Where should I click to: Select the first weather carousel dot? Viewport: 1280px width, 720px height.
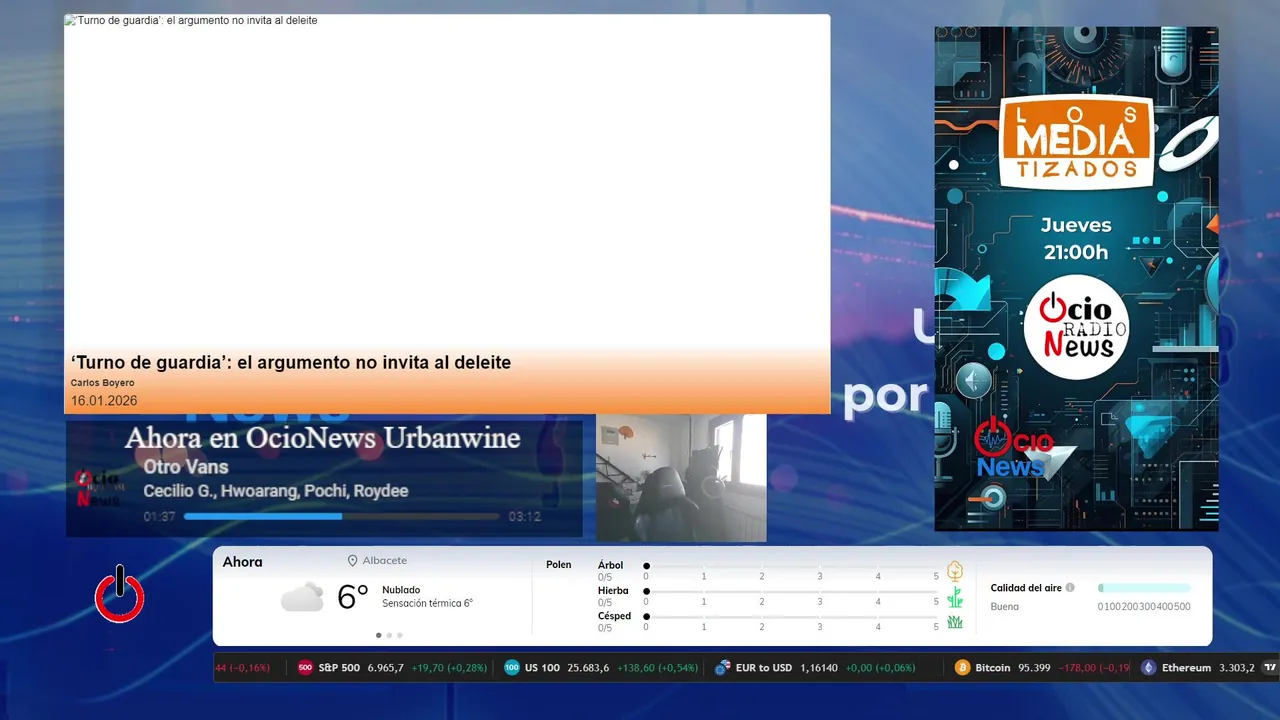(x=378, y=635)
